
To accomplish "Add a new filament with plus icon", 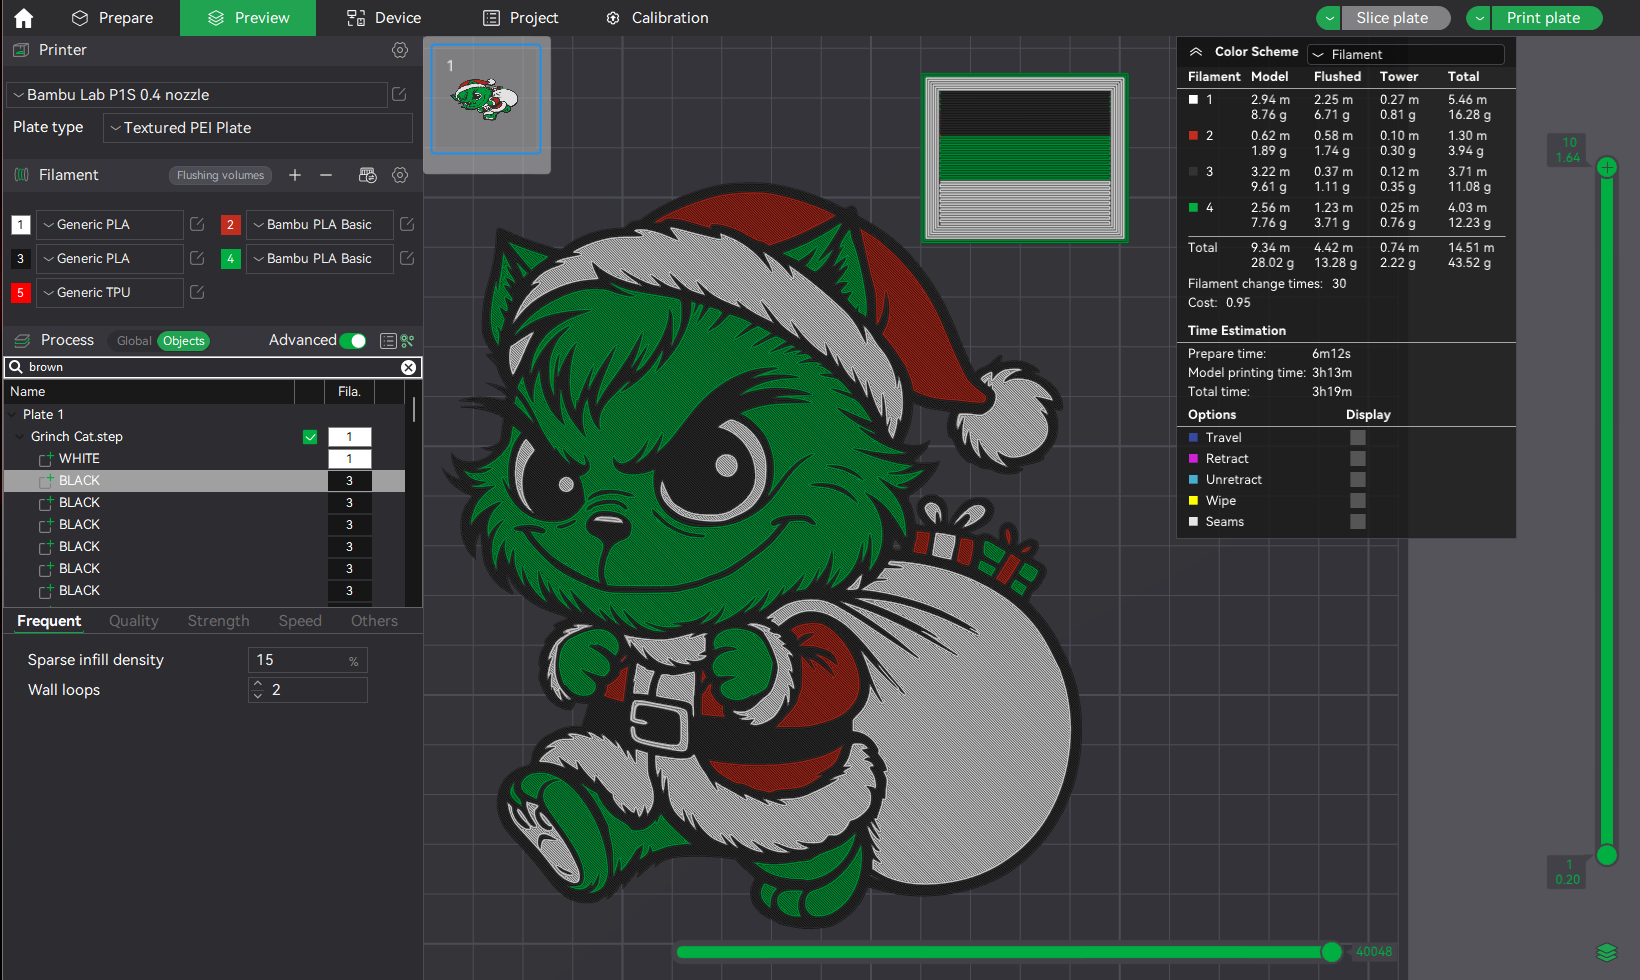I will (x=295, y=175).
